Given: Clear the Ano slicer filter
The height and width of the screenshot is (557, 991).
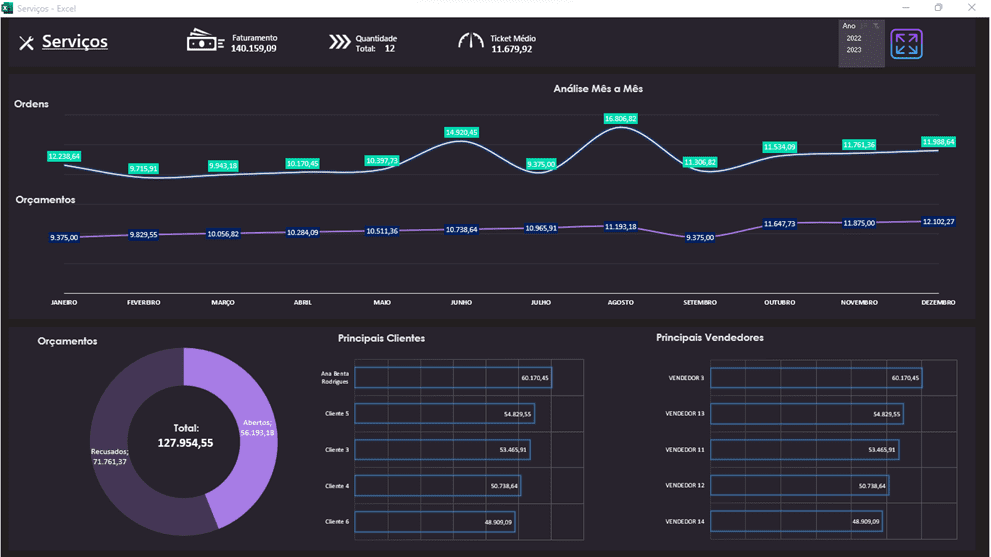Looking at the screenshot, I should (877, 26).
